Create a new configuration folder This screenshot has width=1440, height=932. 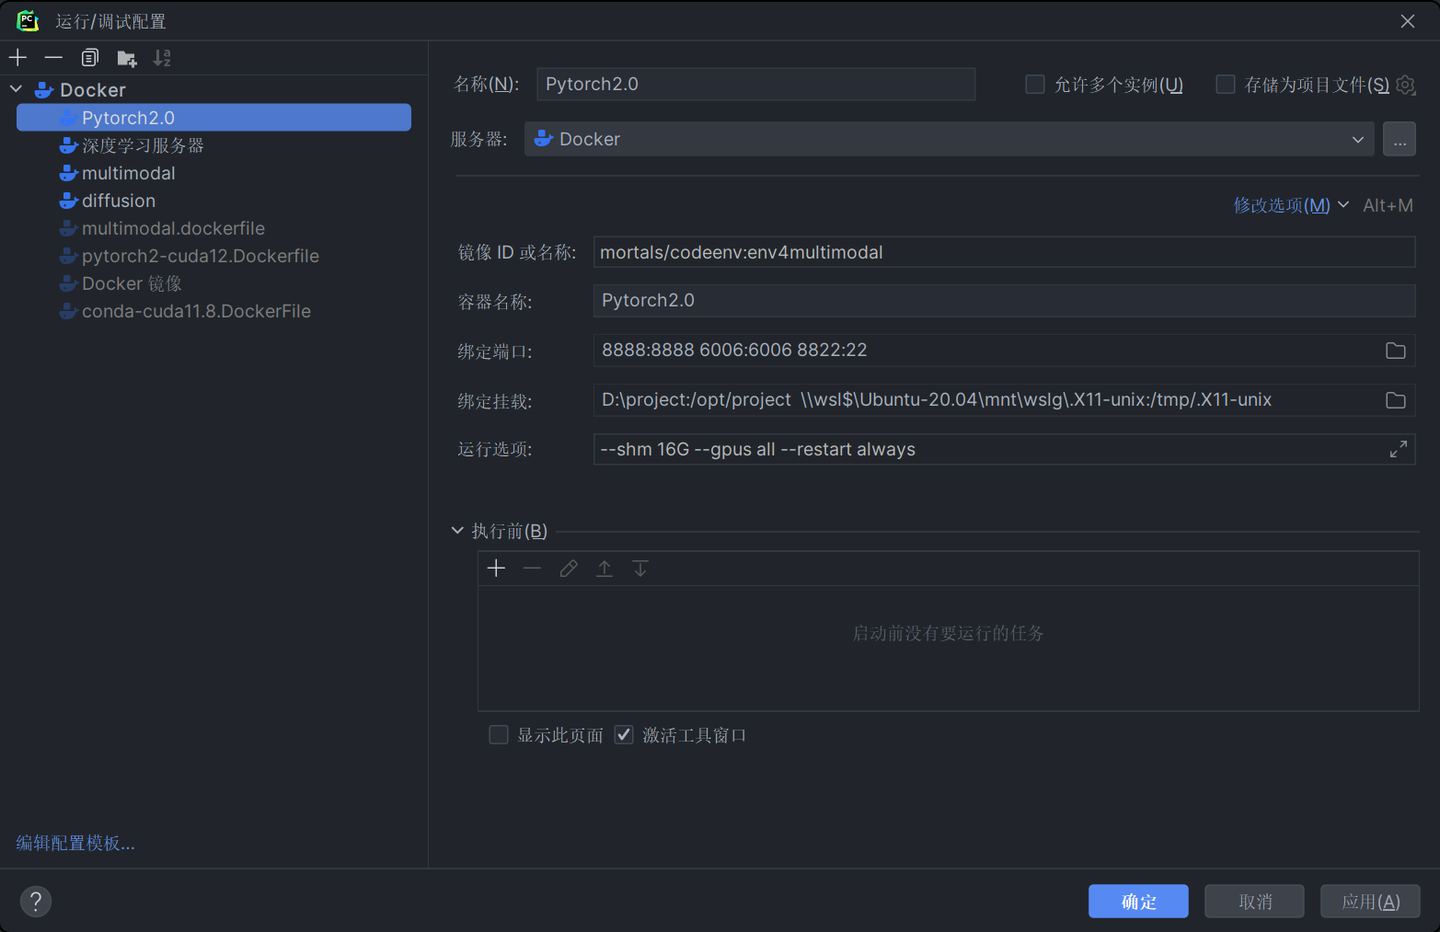126,58
